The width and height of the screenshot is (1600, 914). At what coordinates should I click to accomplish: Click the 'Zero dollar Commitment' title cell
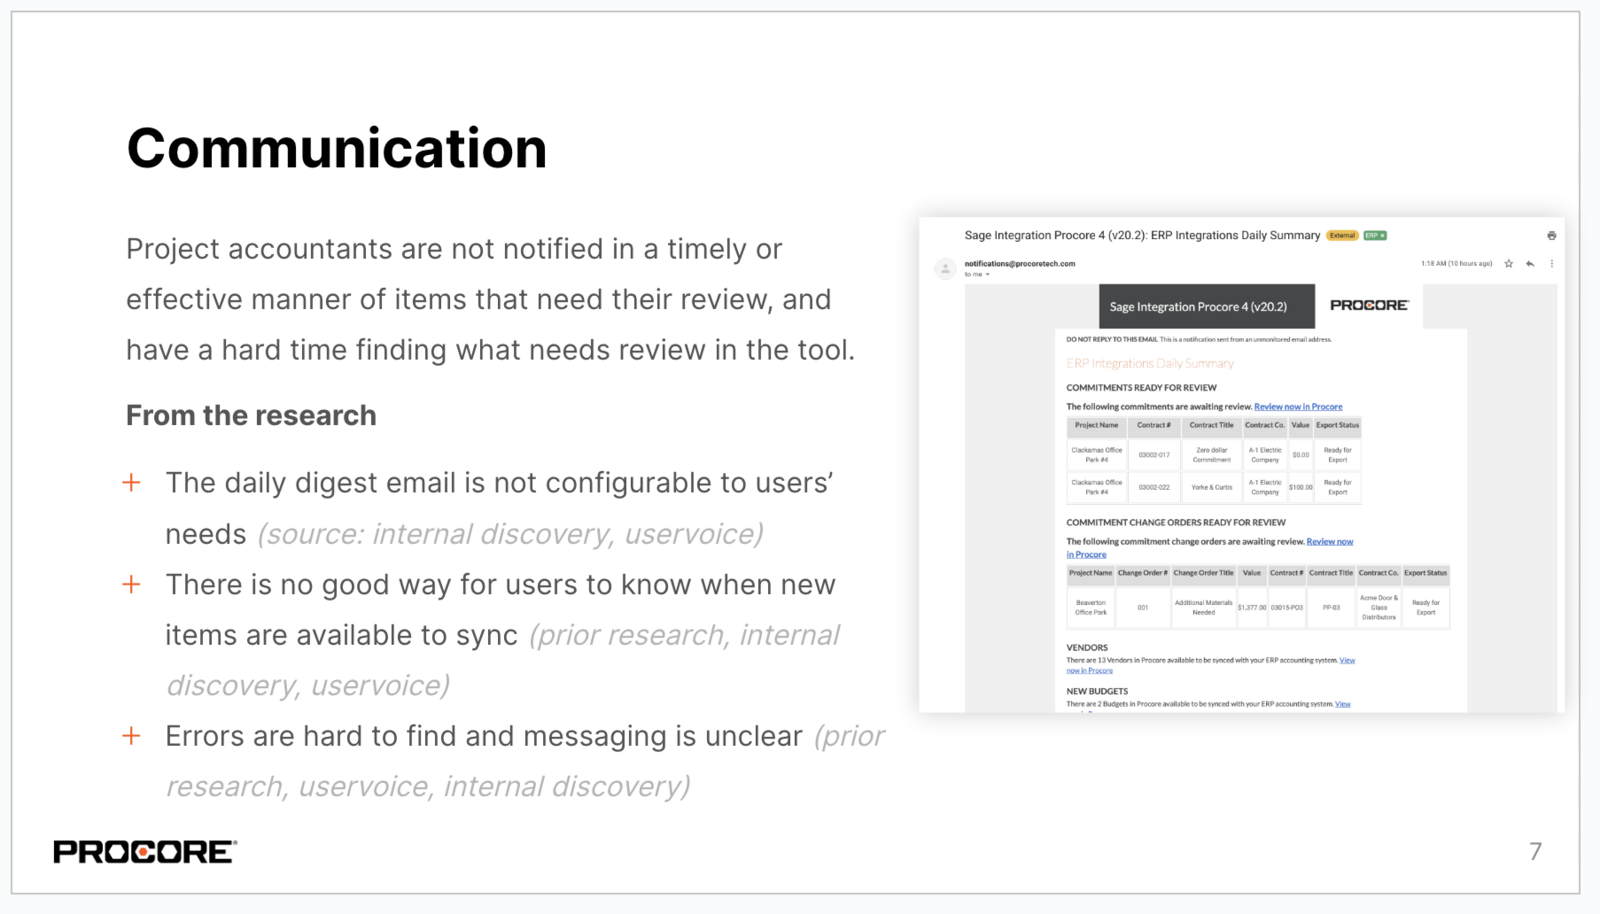click(x=1212, y=455)
